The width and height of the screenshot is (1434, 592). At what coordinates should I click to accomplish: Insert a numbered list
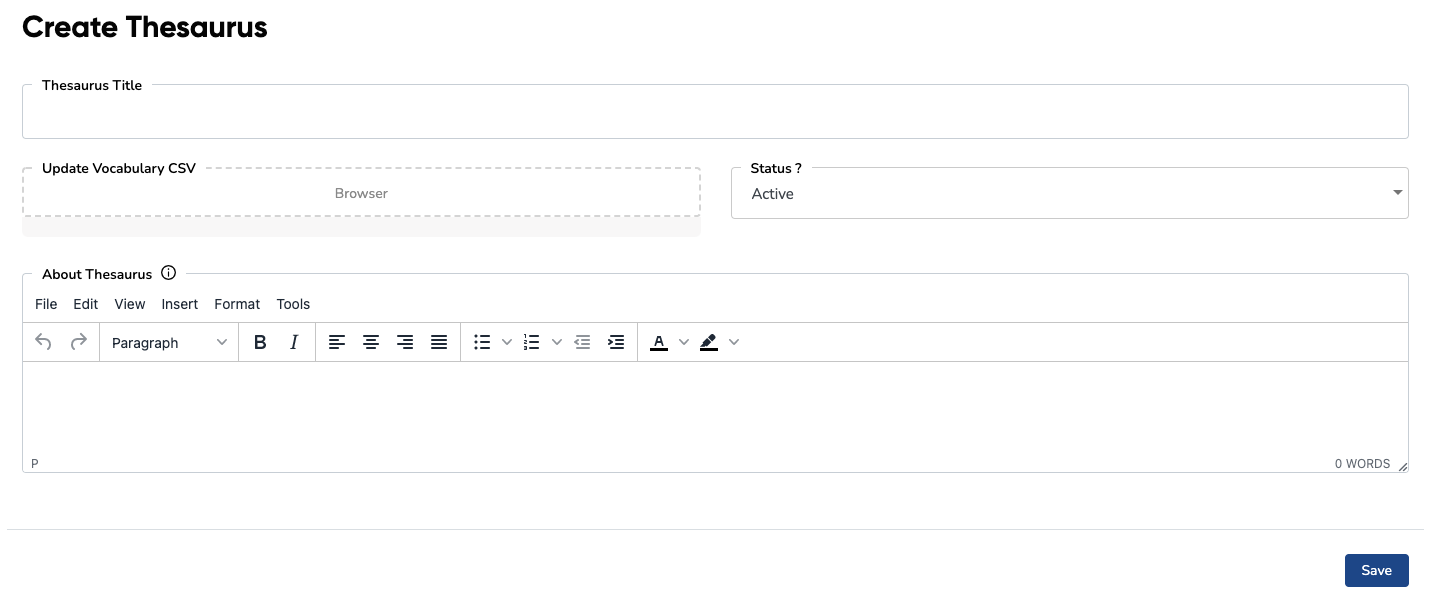[x=532, y=342]
